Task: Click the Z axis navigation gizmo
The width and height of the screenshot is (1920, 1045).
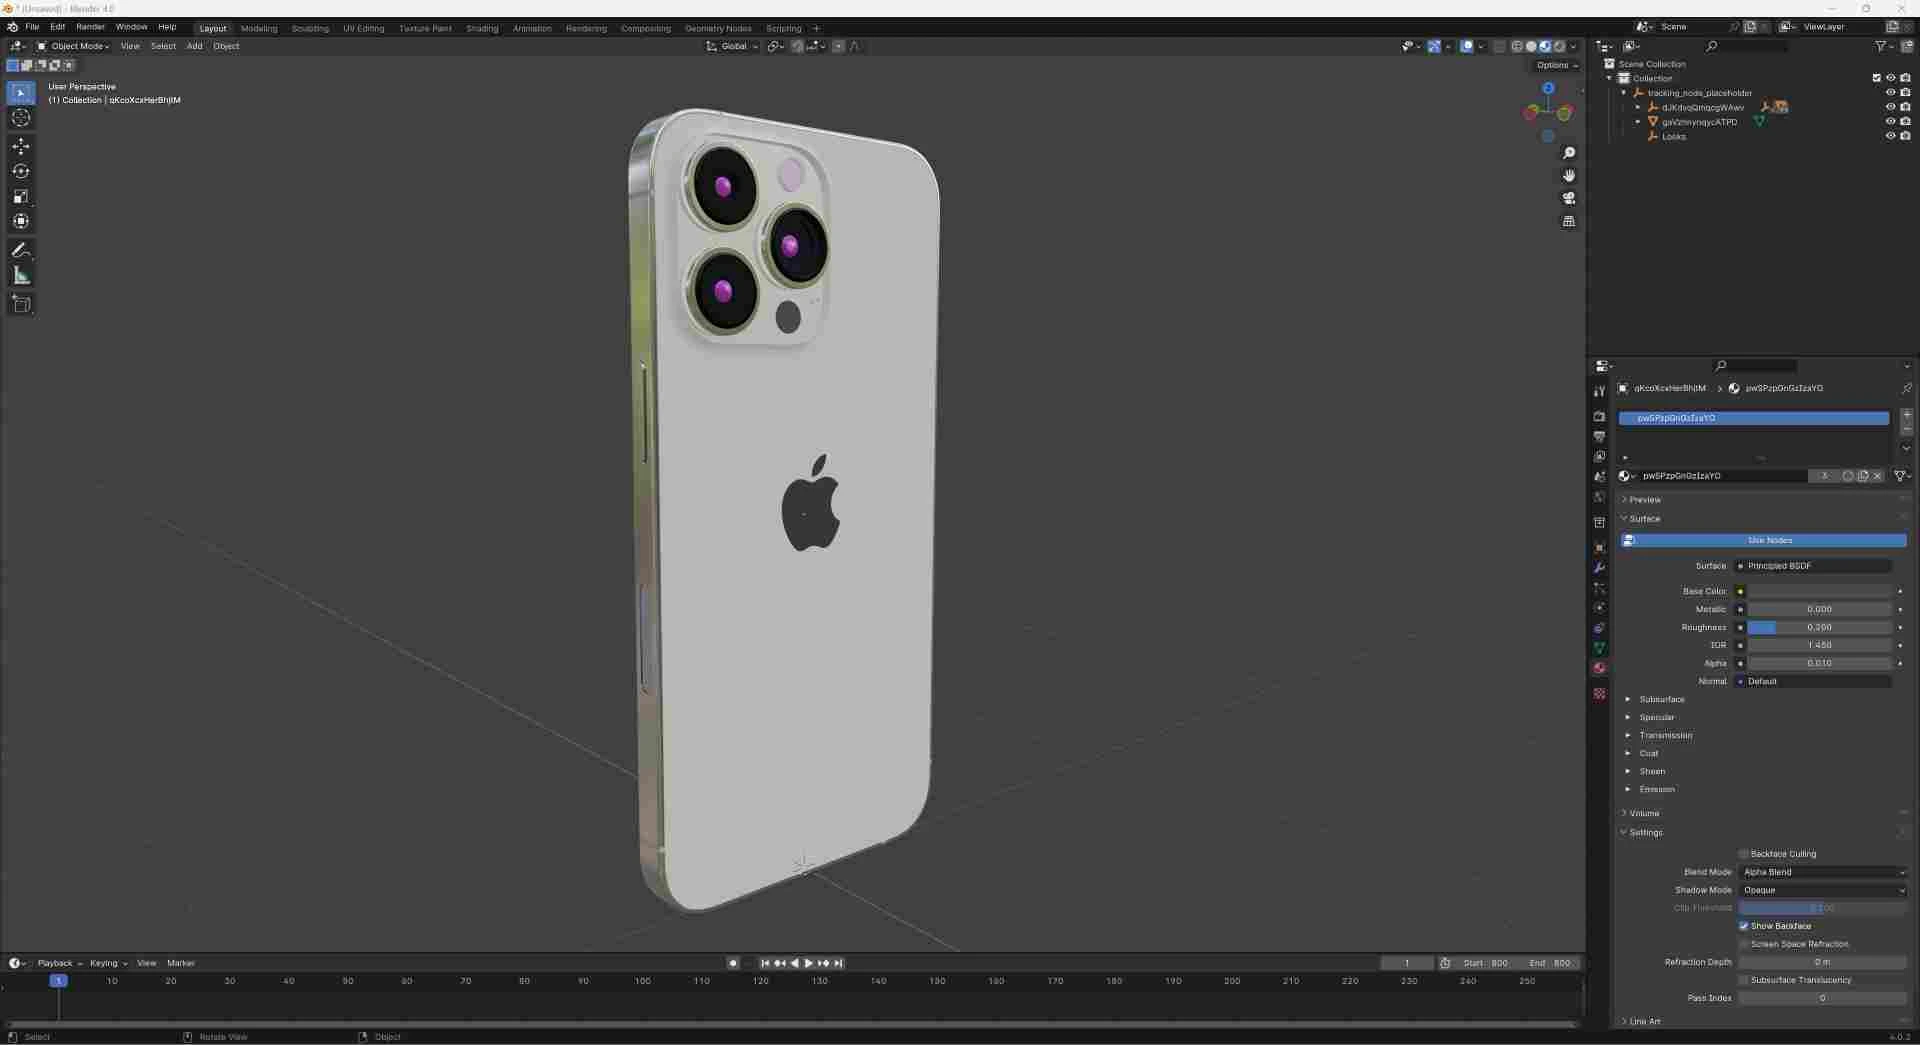Action: (1548, 88)
